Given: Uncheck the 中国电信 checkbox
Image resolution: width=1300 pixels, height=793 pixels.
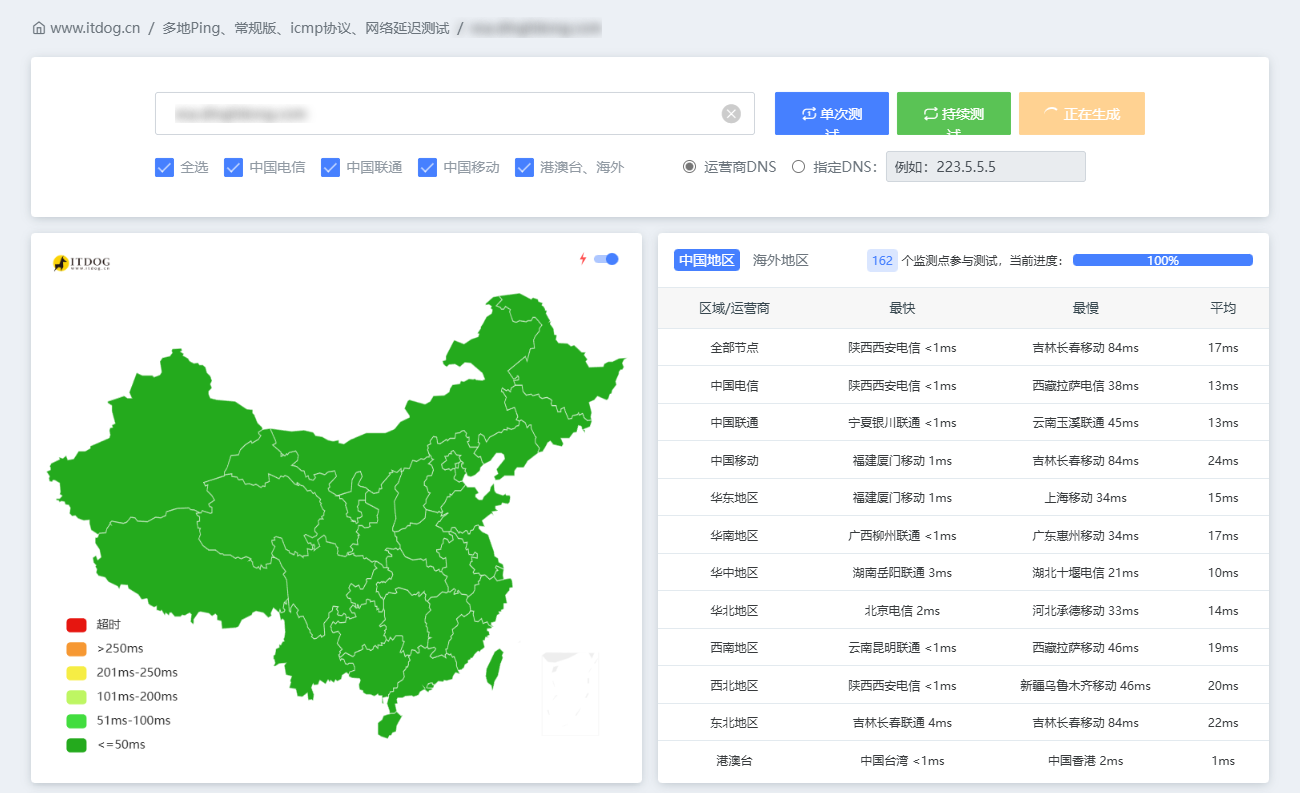Looking at the screenshot, I should pos(234,167).
